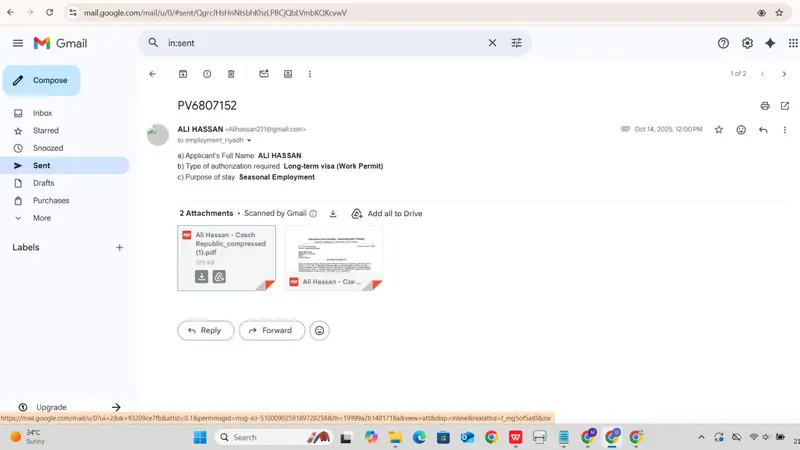Reply using the header arrow icon
Image resolution: width=800 pixels, height=450 pixels.
[x=763, y=130]
